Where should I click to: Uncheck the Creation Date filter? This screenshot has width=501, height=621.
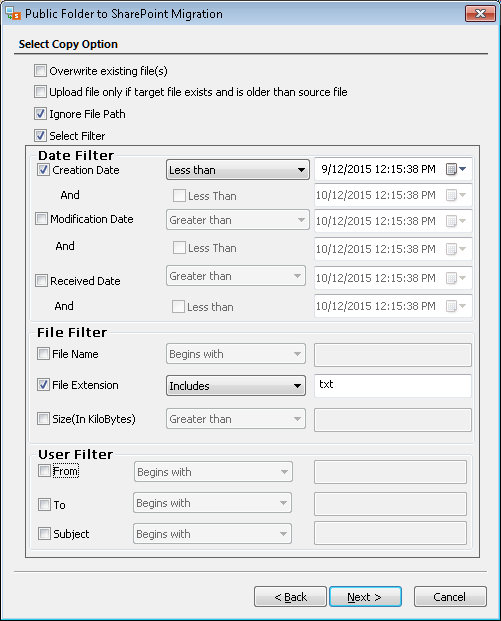coord(43,170)
